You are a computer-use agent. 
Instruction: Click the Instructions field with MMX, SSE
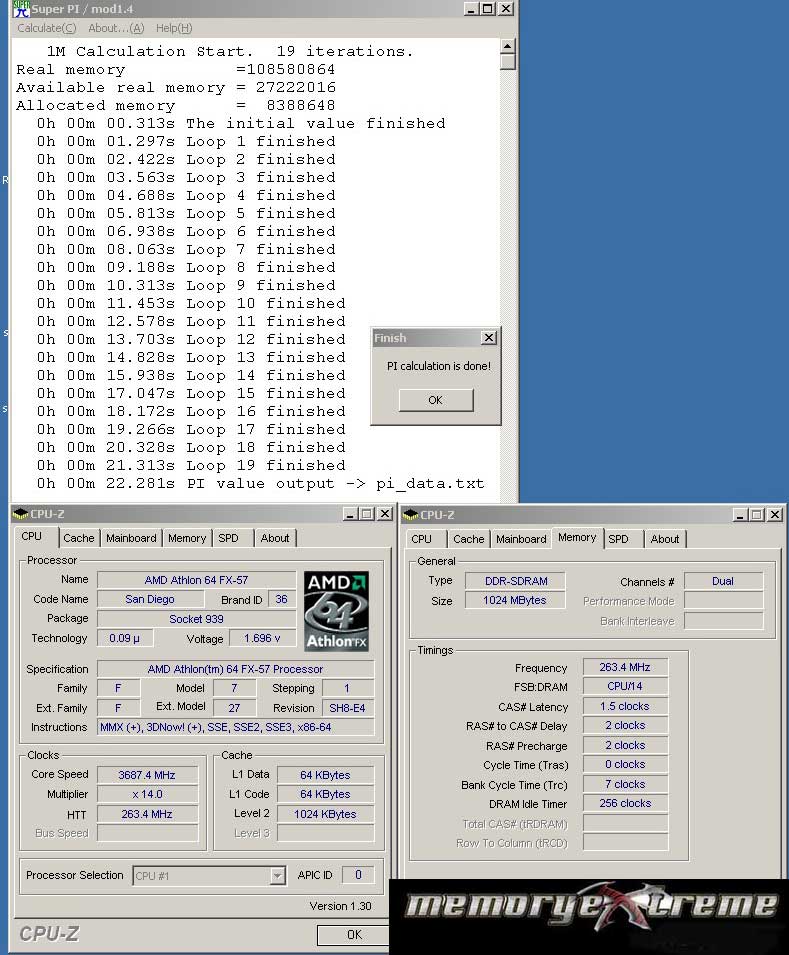pyautogui.click(x=235, y=727)
